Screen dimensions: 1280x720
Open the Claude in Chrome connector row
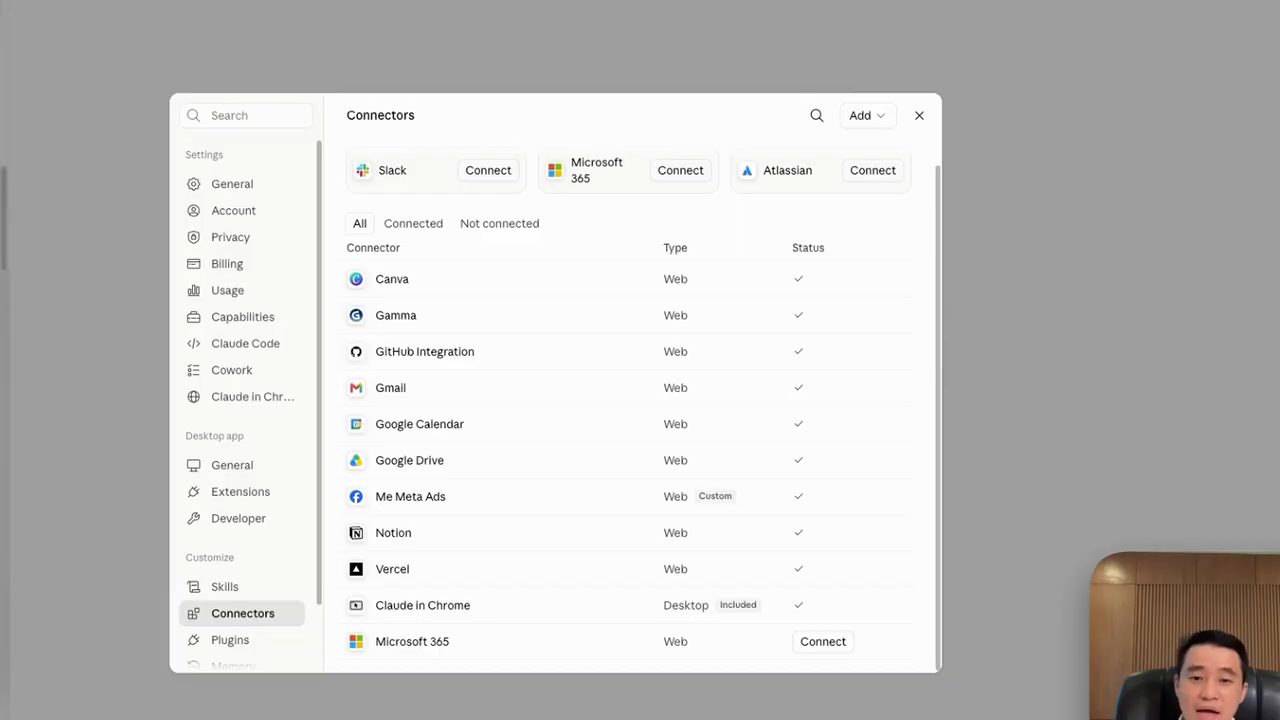[629, 605]
